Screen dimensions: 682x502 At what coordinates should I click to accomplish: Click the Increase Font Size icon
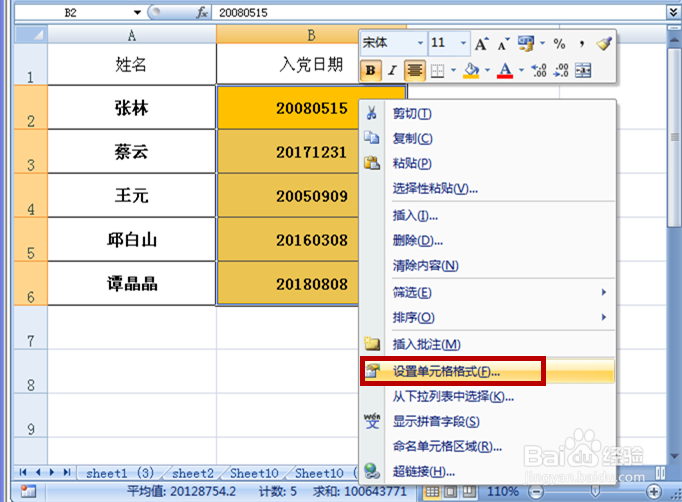pyautogui.click(x=481, y=44)
